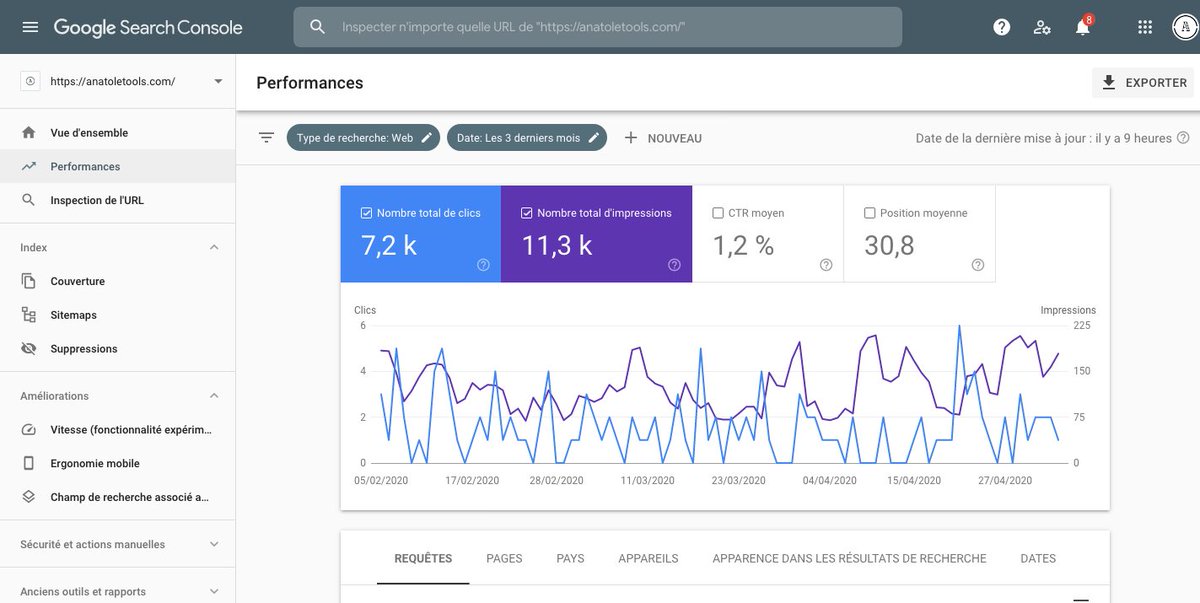Open the APPAREILS tab

click(x=648, y=558)
